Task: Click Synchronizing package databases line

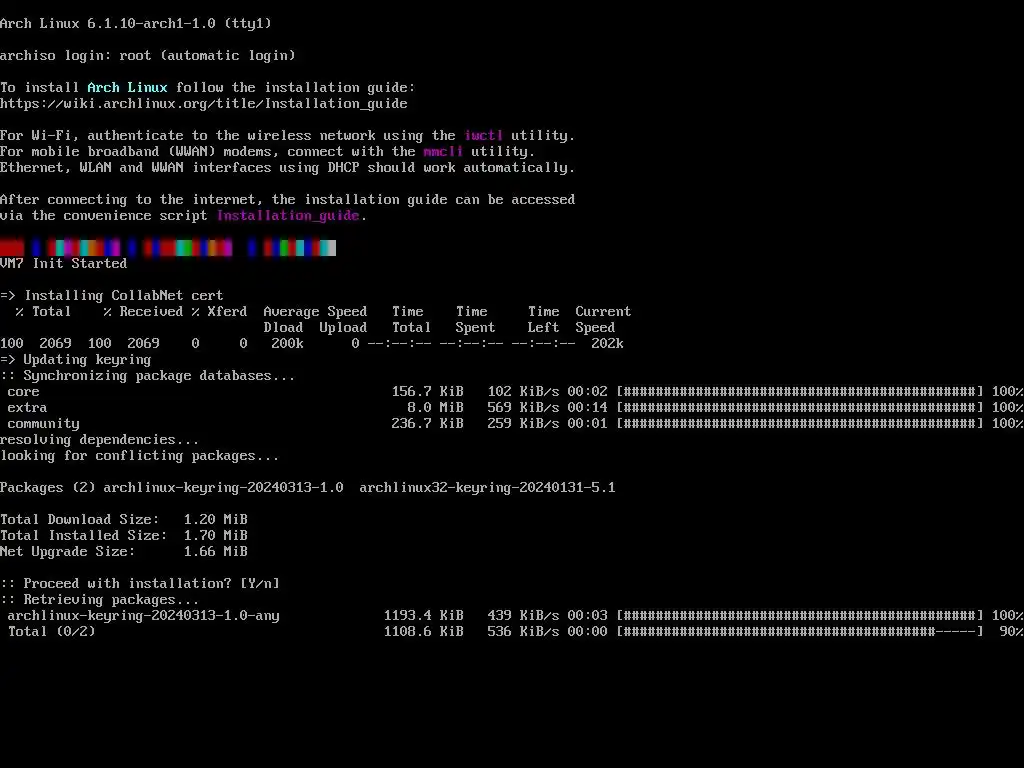Action: coord(148,376)
